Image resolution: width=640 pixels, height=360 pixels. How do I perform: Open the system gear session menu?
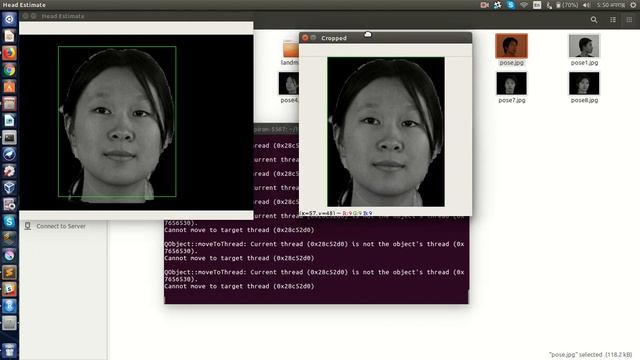click(633, 5)
